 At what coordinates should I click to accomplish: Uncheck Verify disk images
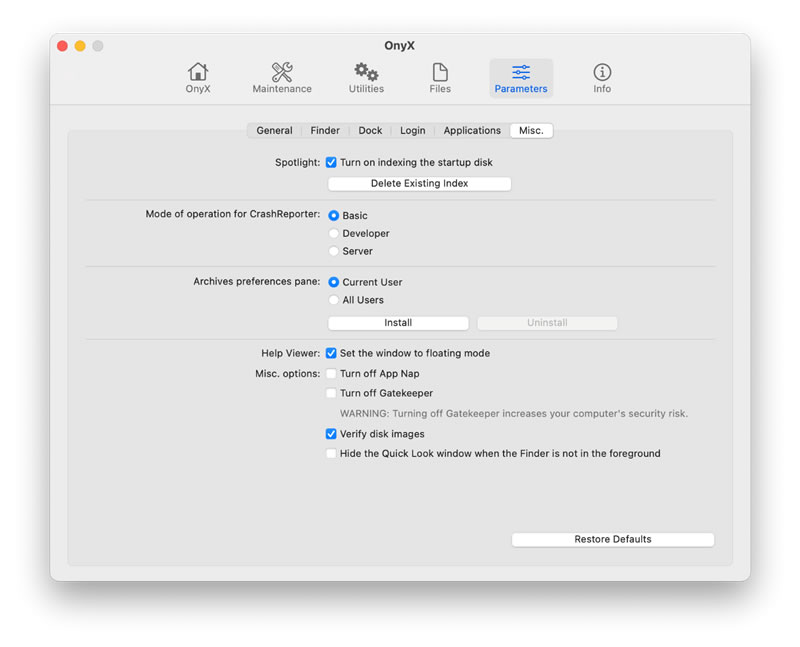coord(331,434)
